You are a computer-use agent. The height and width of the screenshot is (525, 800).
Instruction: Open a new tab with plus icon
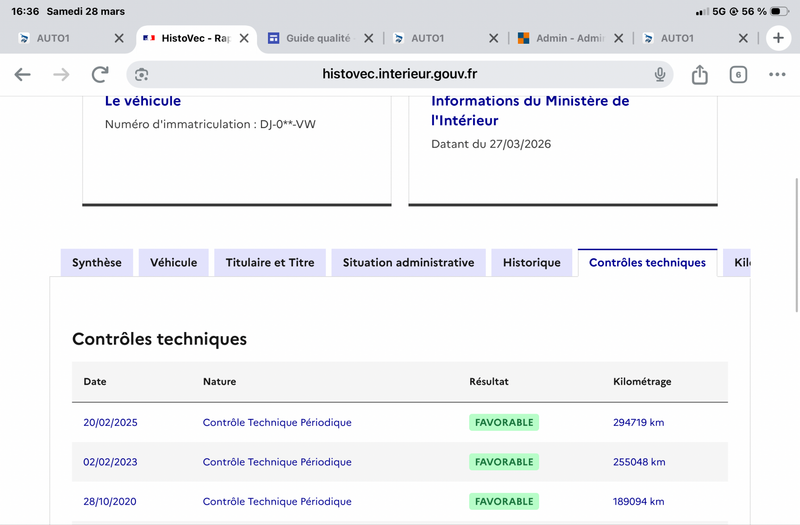777,38
